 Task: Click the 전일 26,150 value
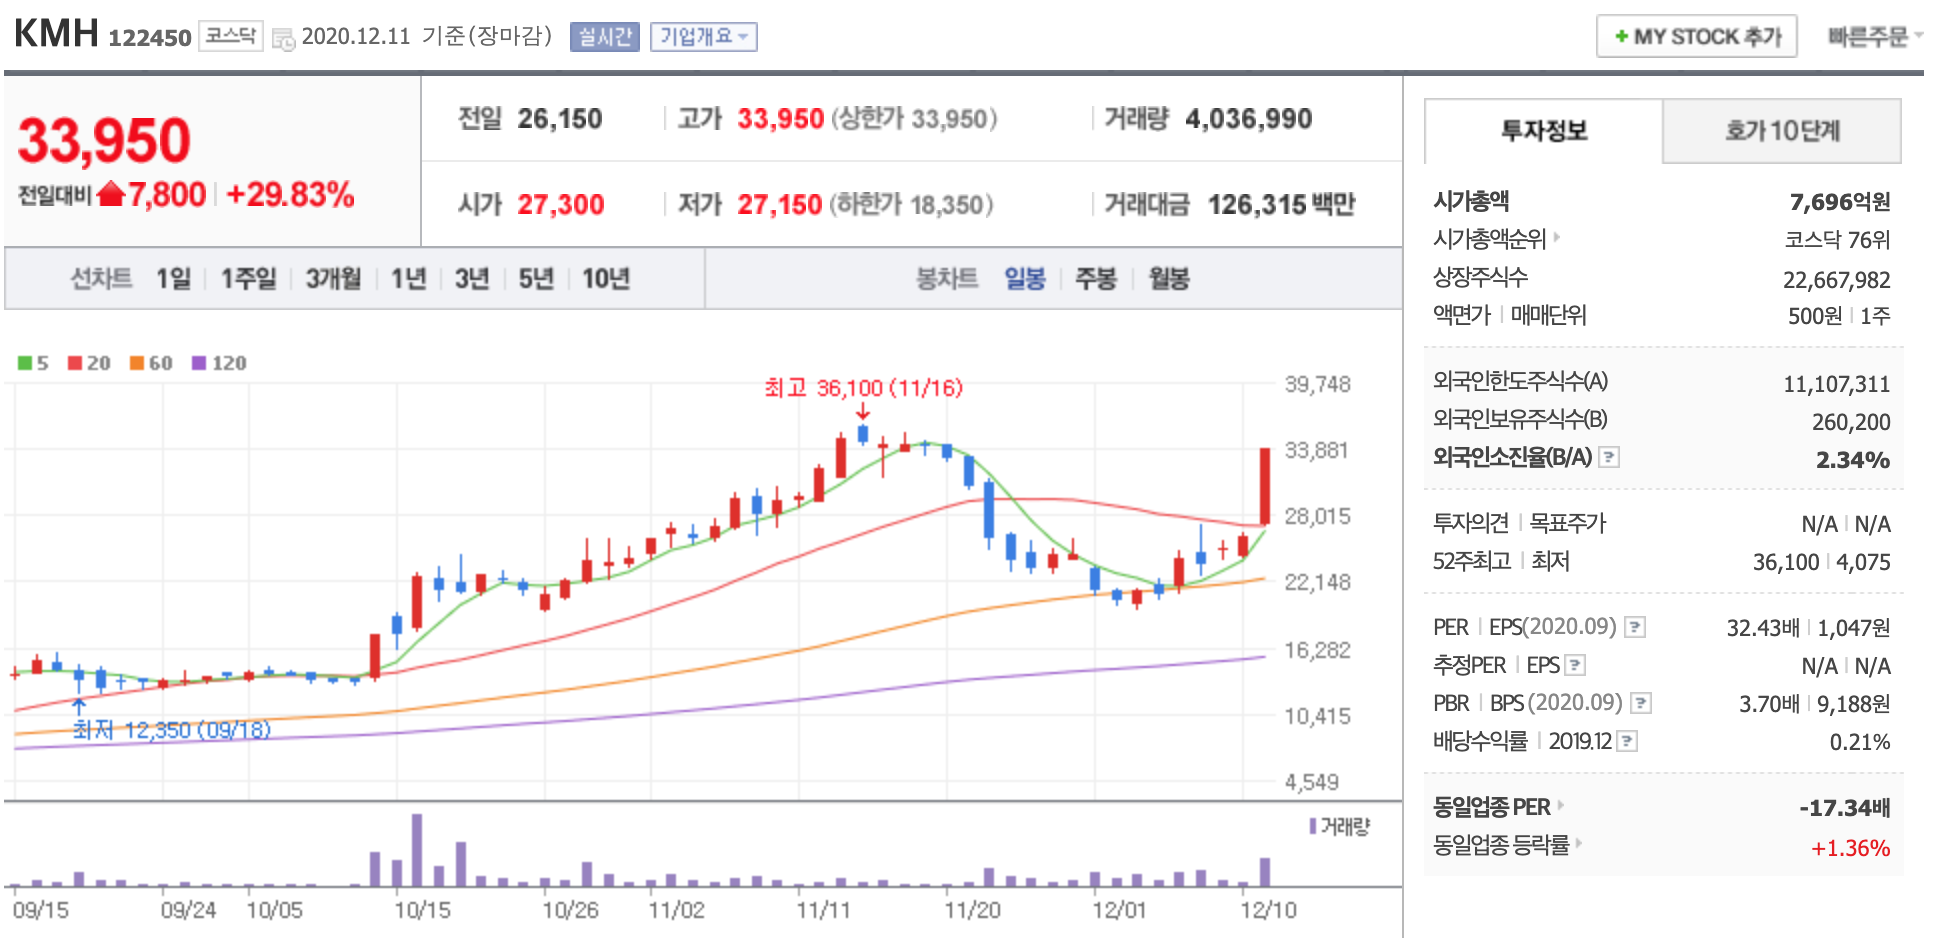click(x=560, y=119)
